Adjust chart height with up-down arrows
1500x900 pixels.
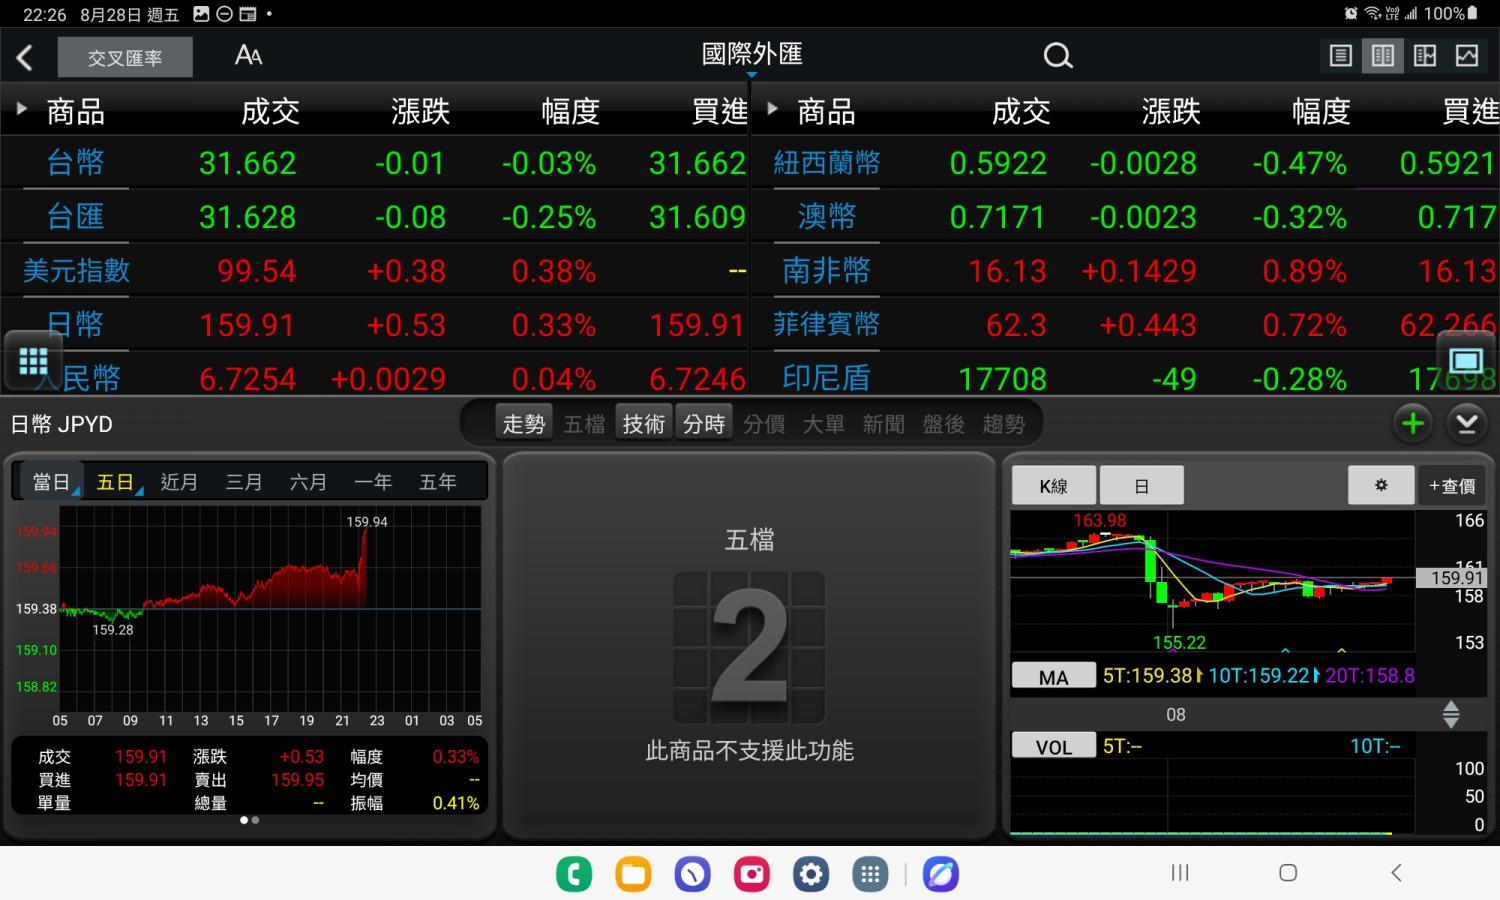click(1451, 714)
